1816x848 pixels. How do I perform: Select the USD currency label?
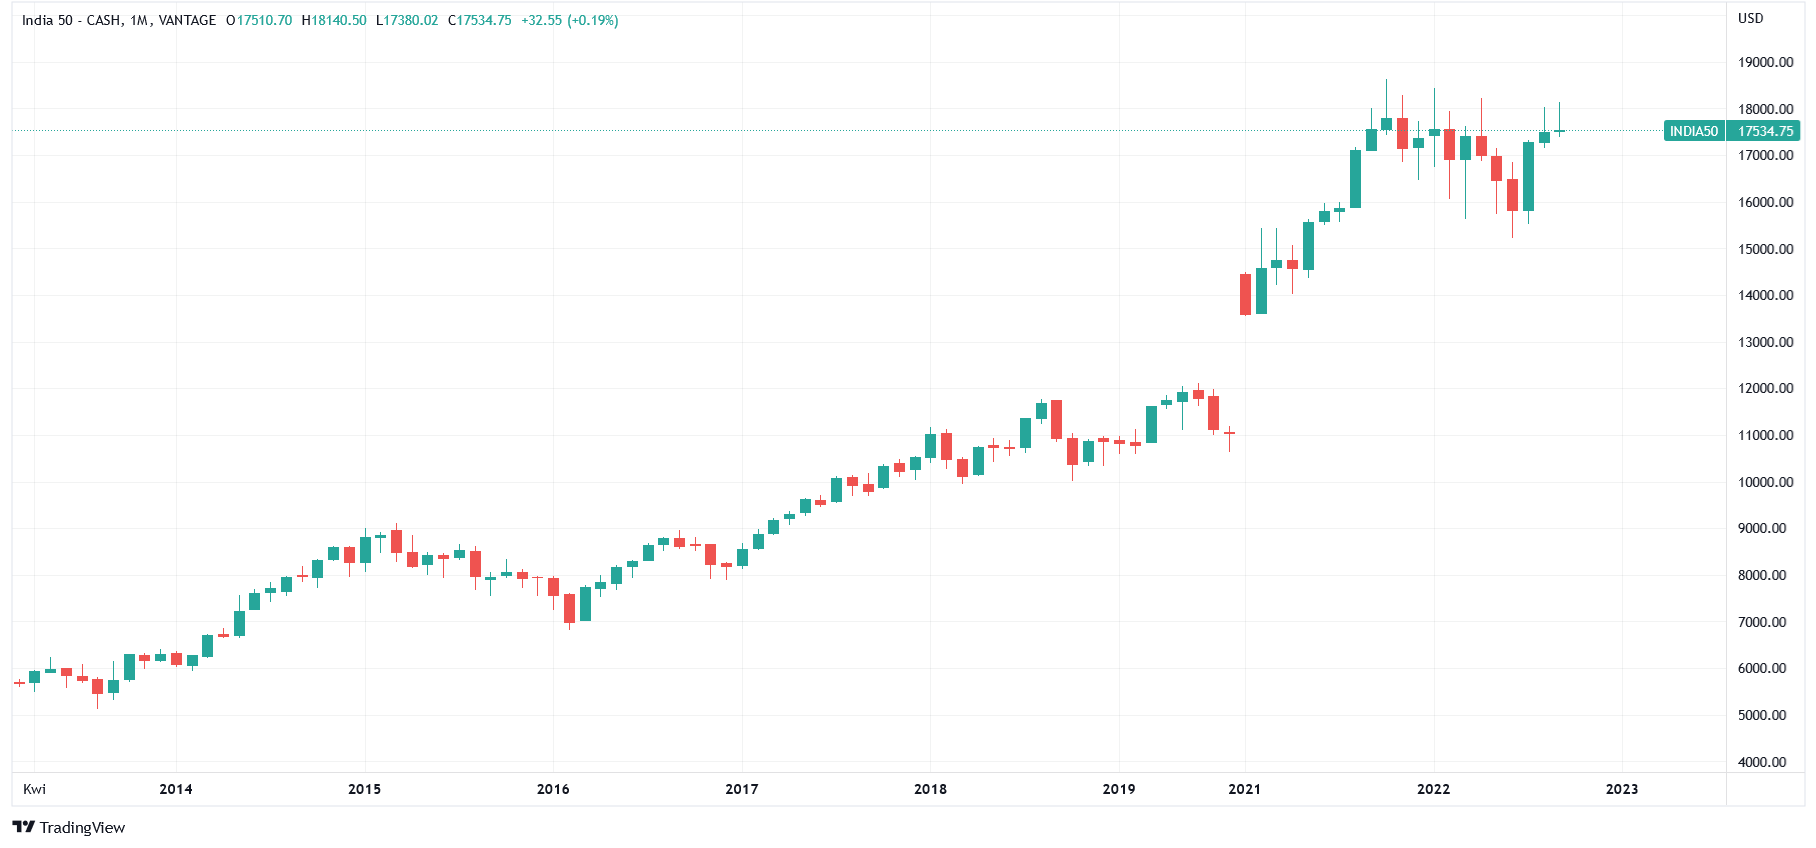(x=1750, y=18)
